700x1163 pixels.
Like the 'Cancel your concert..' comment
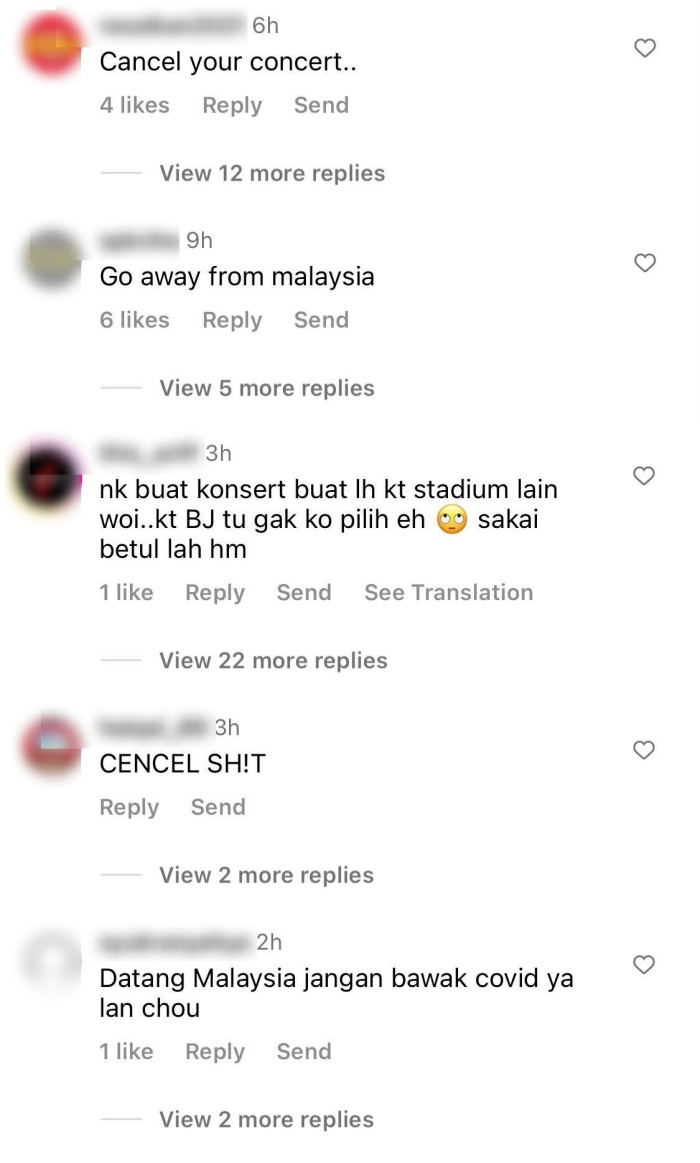point(645,48)
